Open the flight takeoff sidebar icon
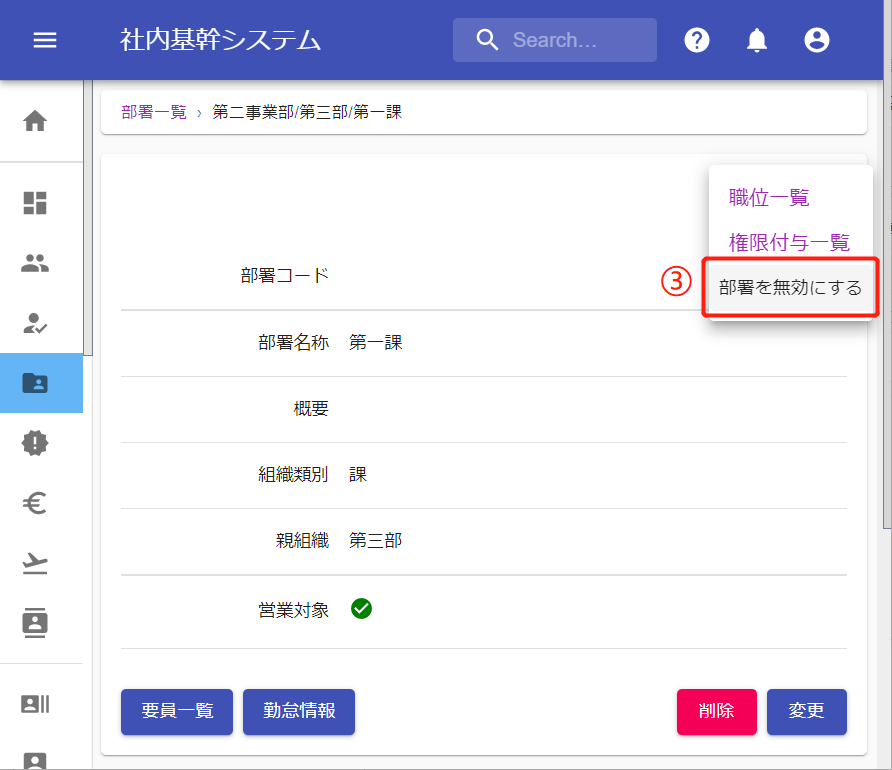The width and height of the screenshot is (892, 770). (35, 564)
